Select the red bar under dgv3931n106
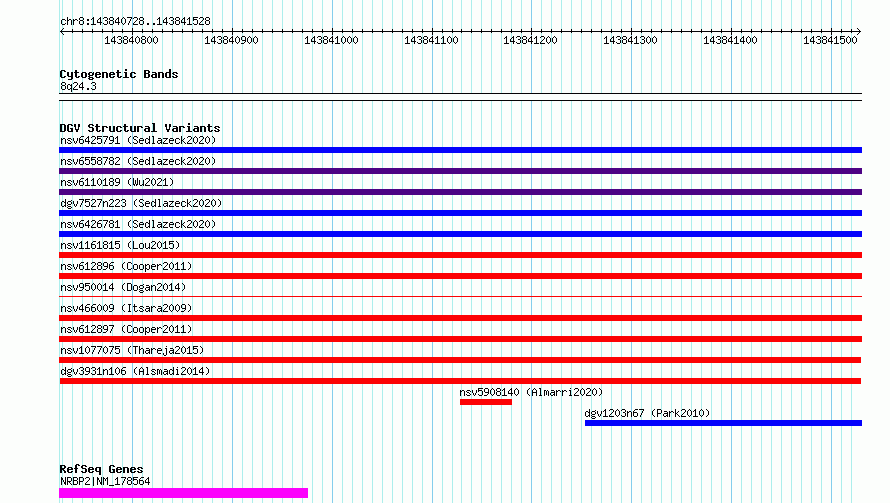 (460, 381)
